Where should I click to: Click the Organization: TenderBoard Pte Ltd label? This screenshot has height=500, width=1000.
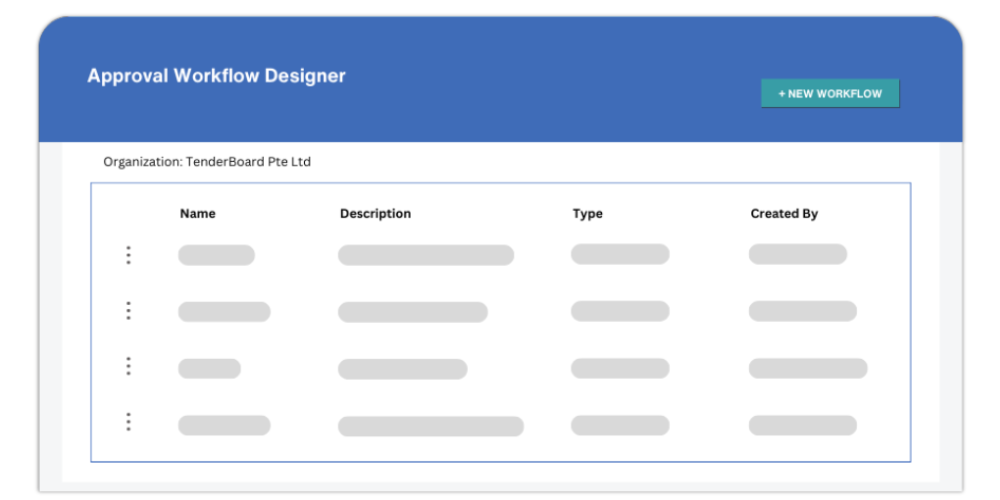coord(207,162)
